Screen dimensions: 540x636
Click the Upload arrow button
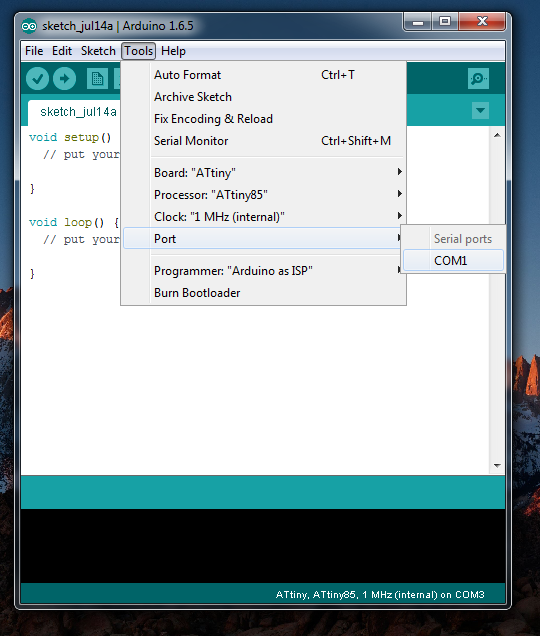(x=65, y=79)
